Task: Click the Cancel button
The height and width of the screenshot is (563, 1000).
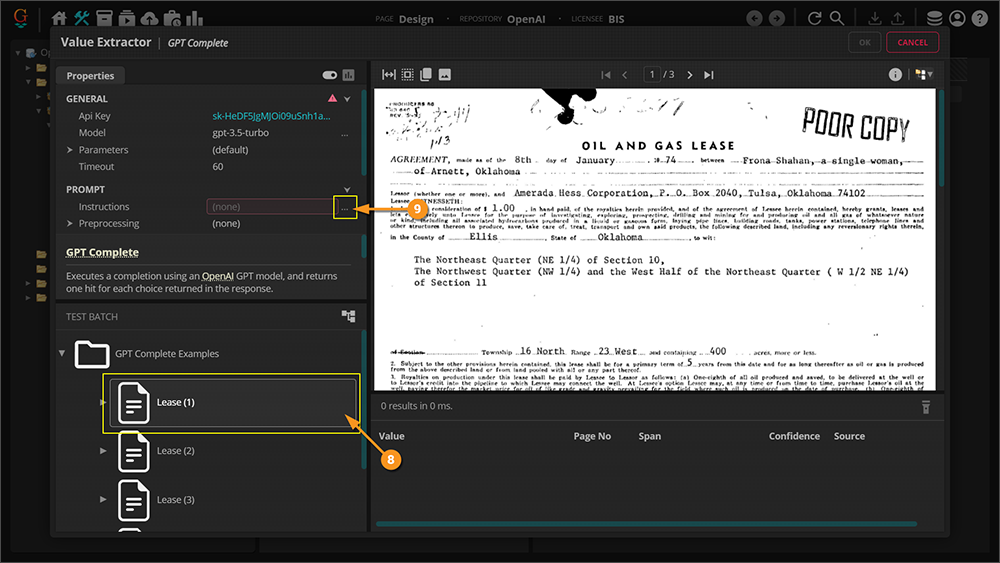Action: (912, 43)
